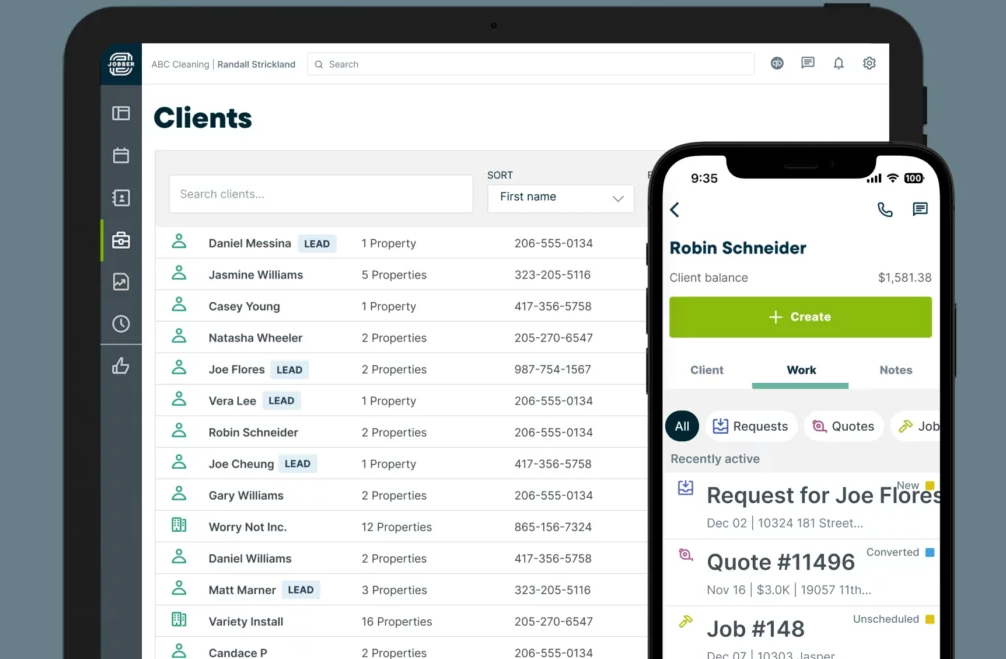Open the Worry Not Inc. client row
Screen dimensions: 1006x659
[x=248, y=527]
